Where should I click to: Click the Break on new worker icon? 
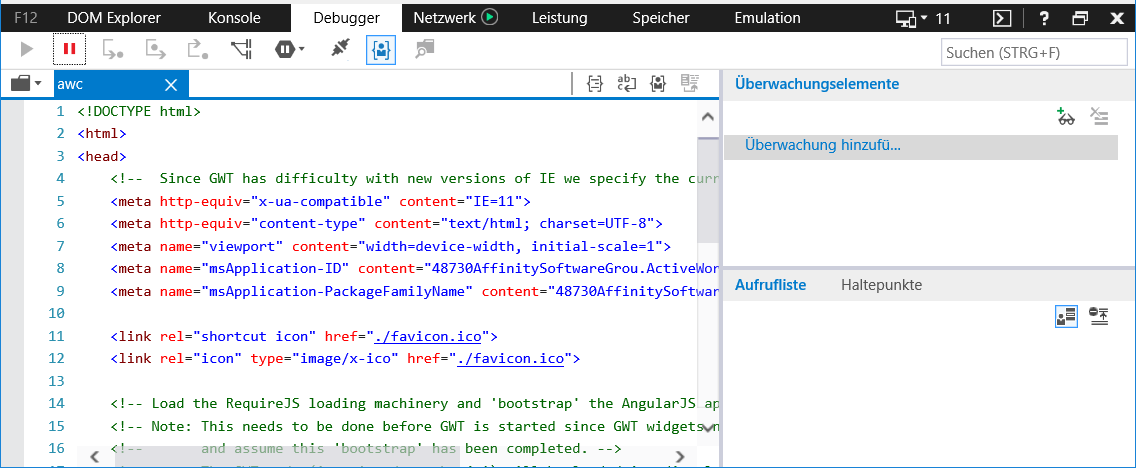[x=241, y=48]
